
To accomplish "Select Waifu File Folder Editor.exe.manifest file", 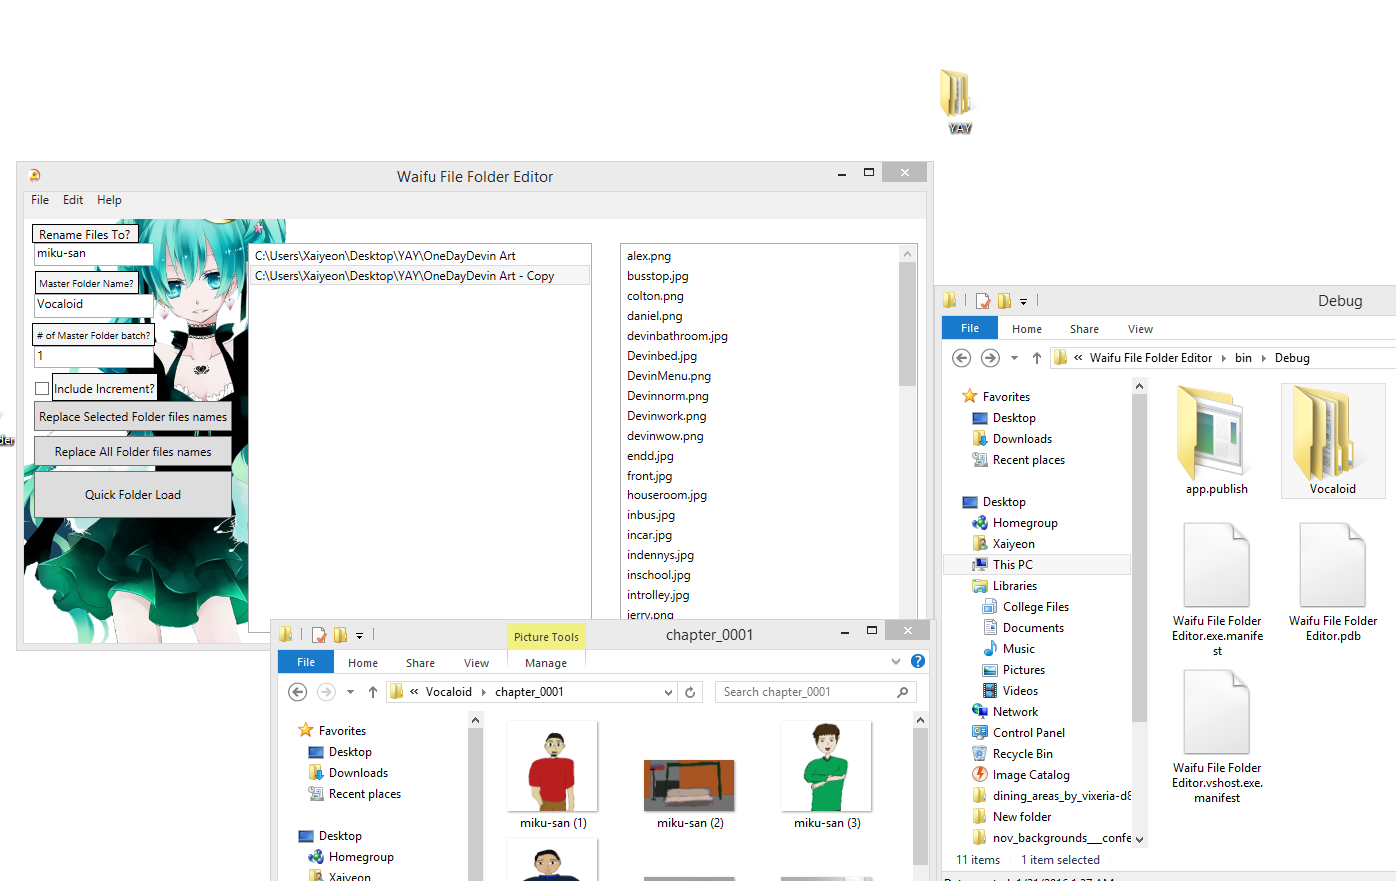I will point(1217,590).
